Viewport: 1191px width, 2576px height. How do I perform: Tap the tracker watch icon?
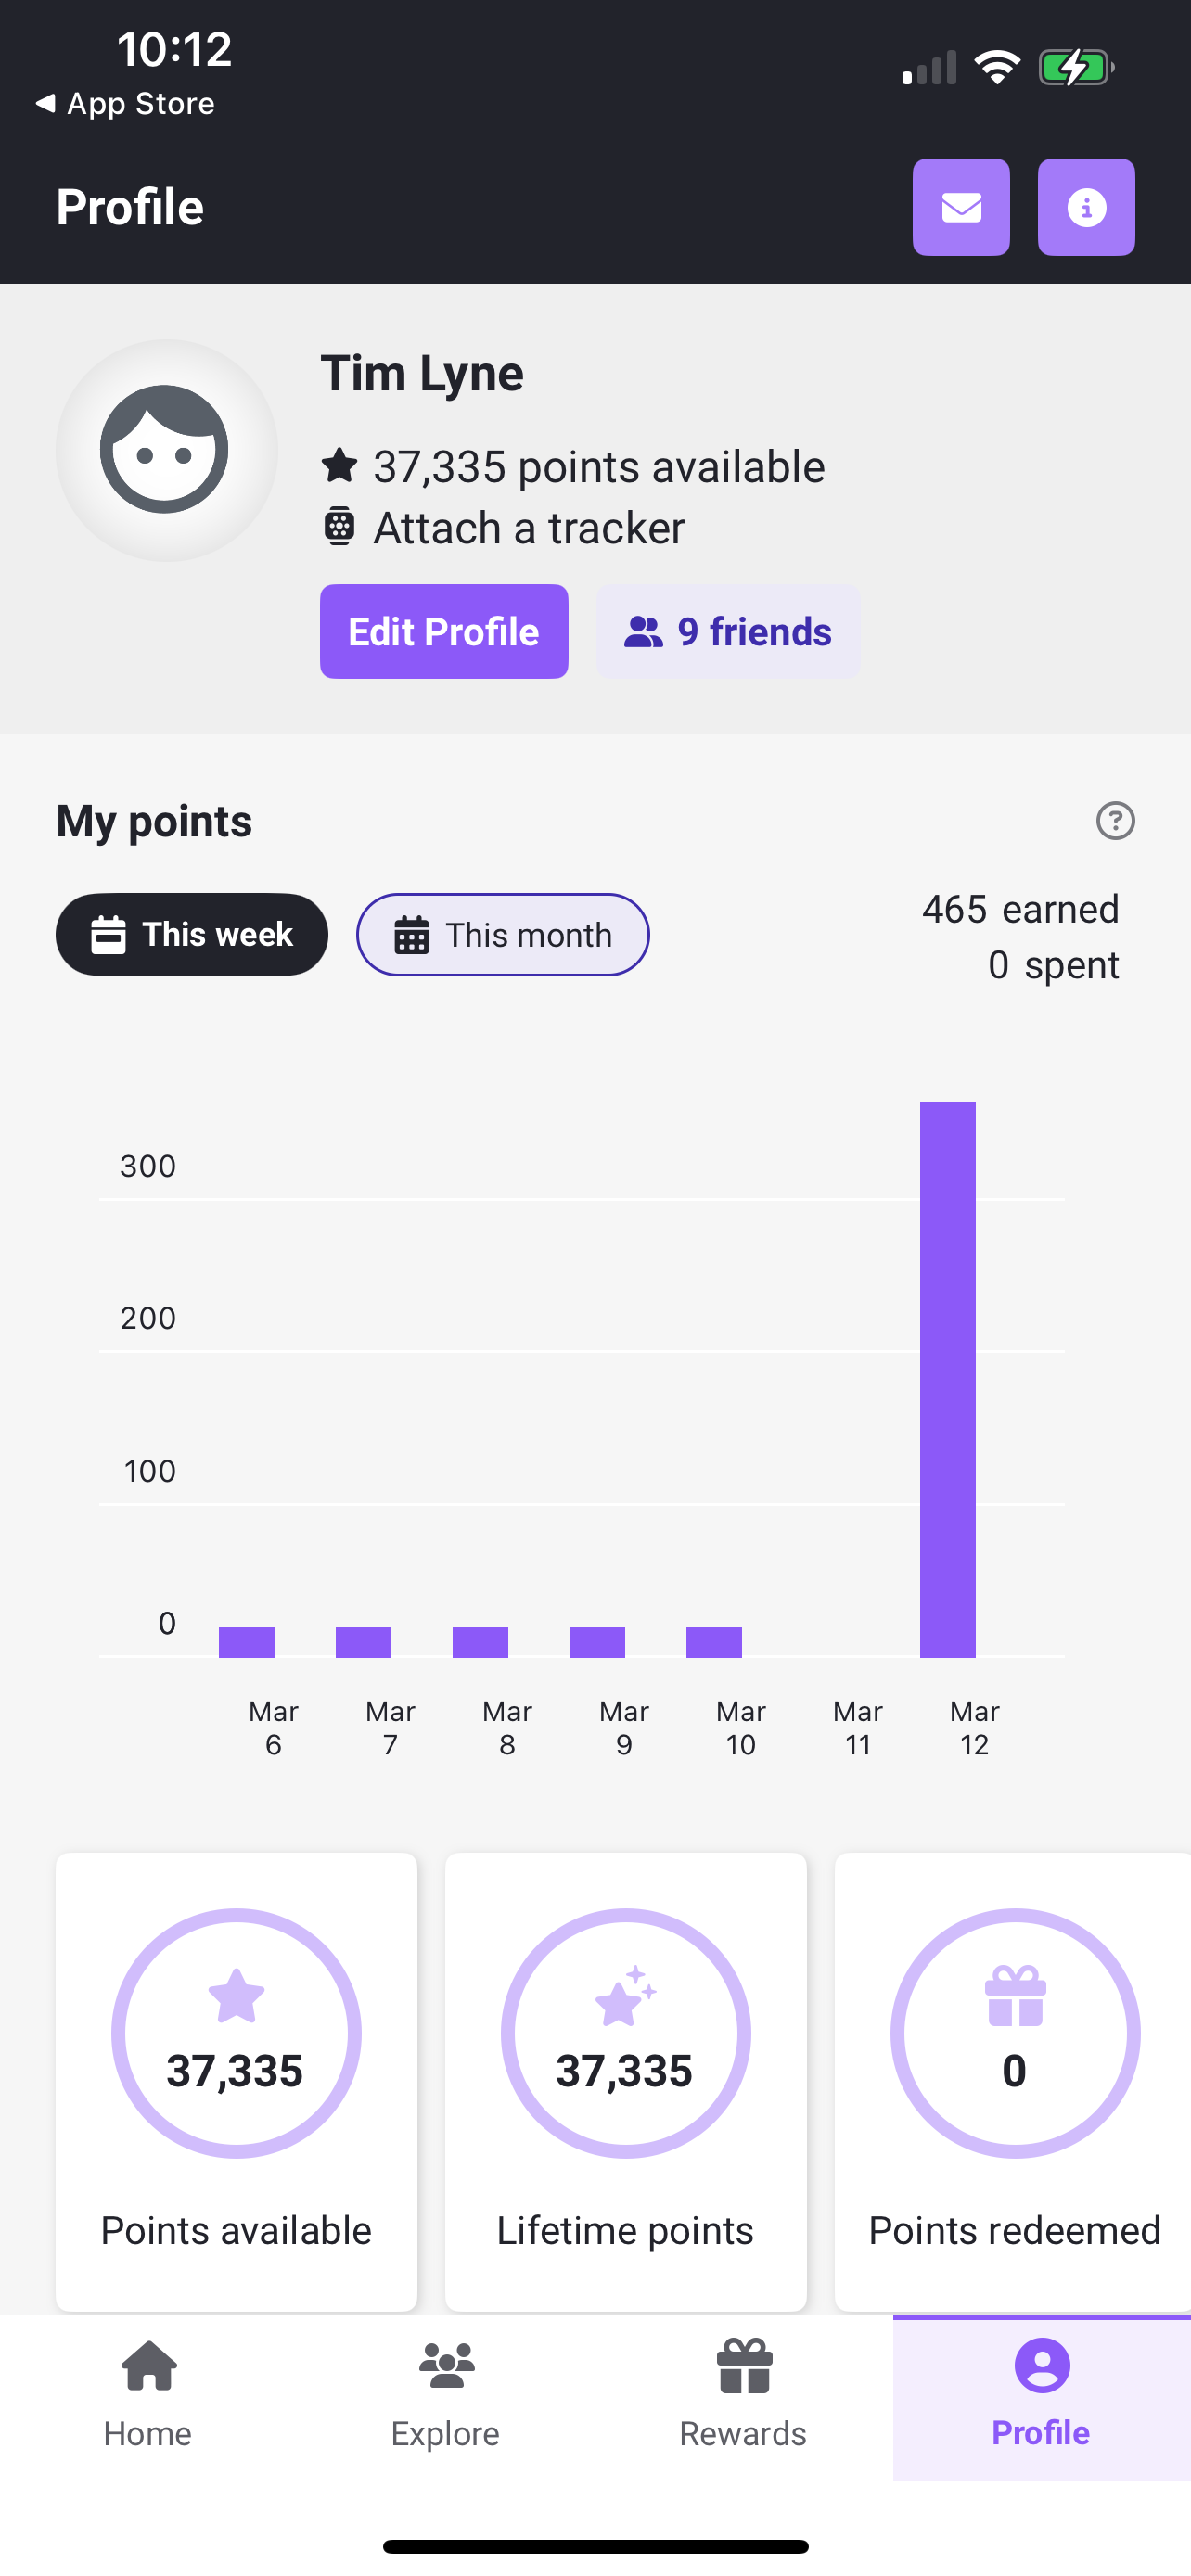pyautogui.click(x=339, y=526)
